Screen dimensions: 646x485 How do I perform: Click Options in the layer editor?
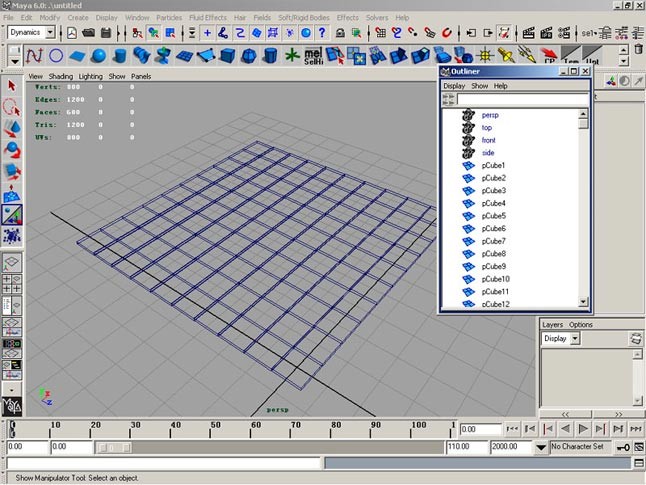point(580,325)
